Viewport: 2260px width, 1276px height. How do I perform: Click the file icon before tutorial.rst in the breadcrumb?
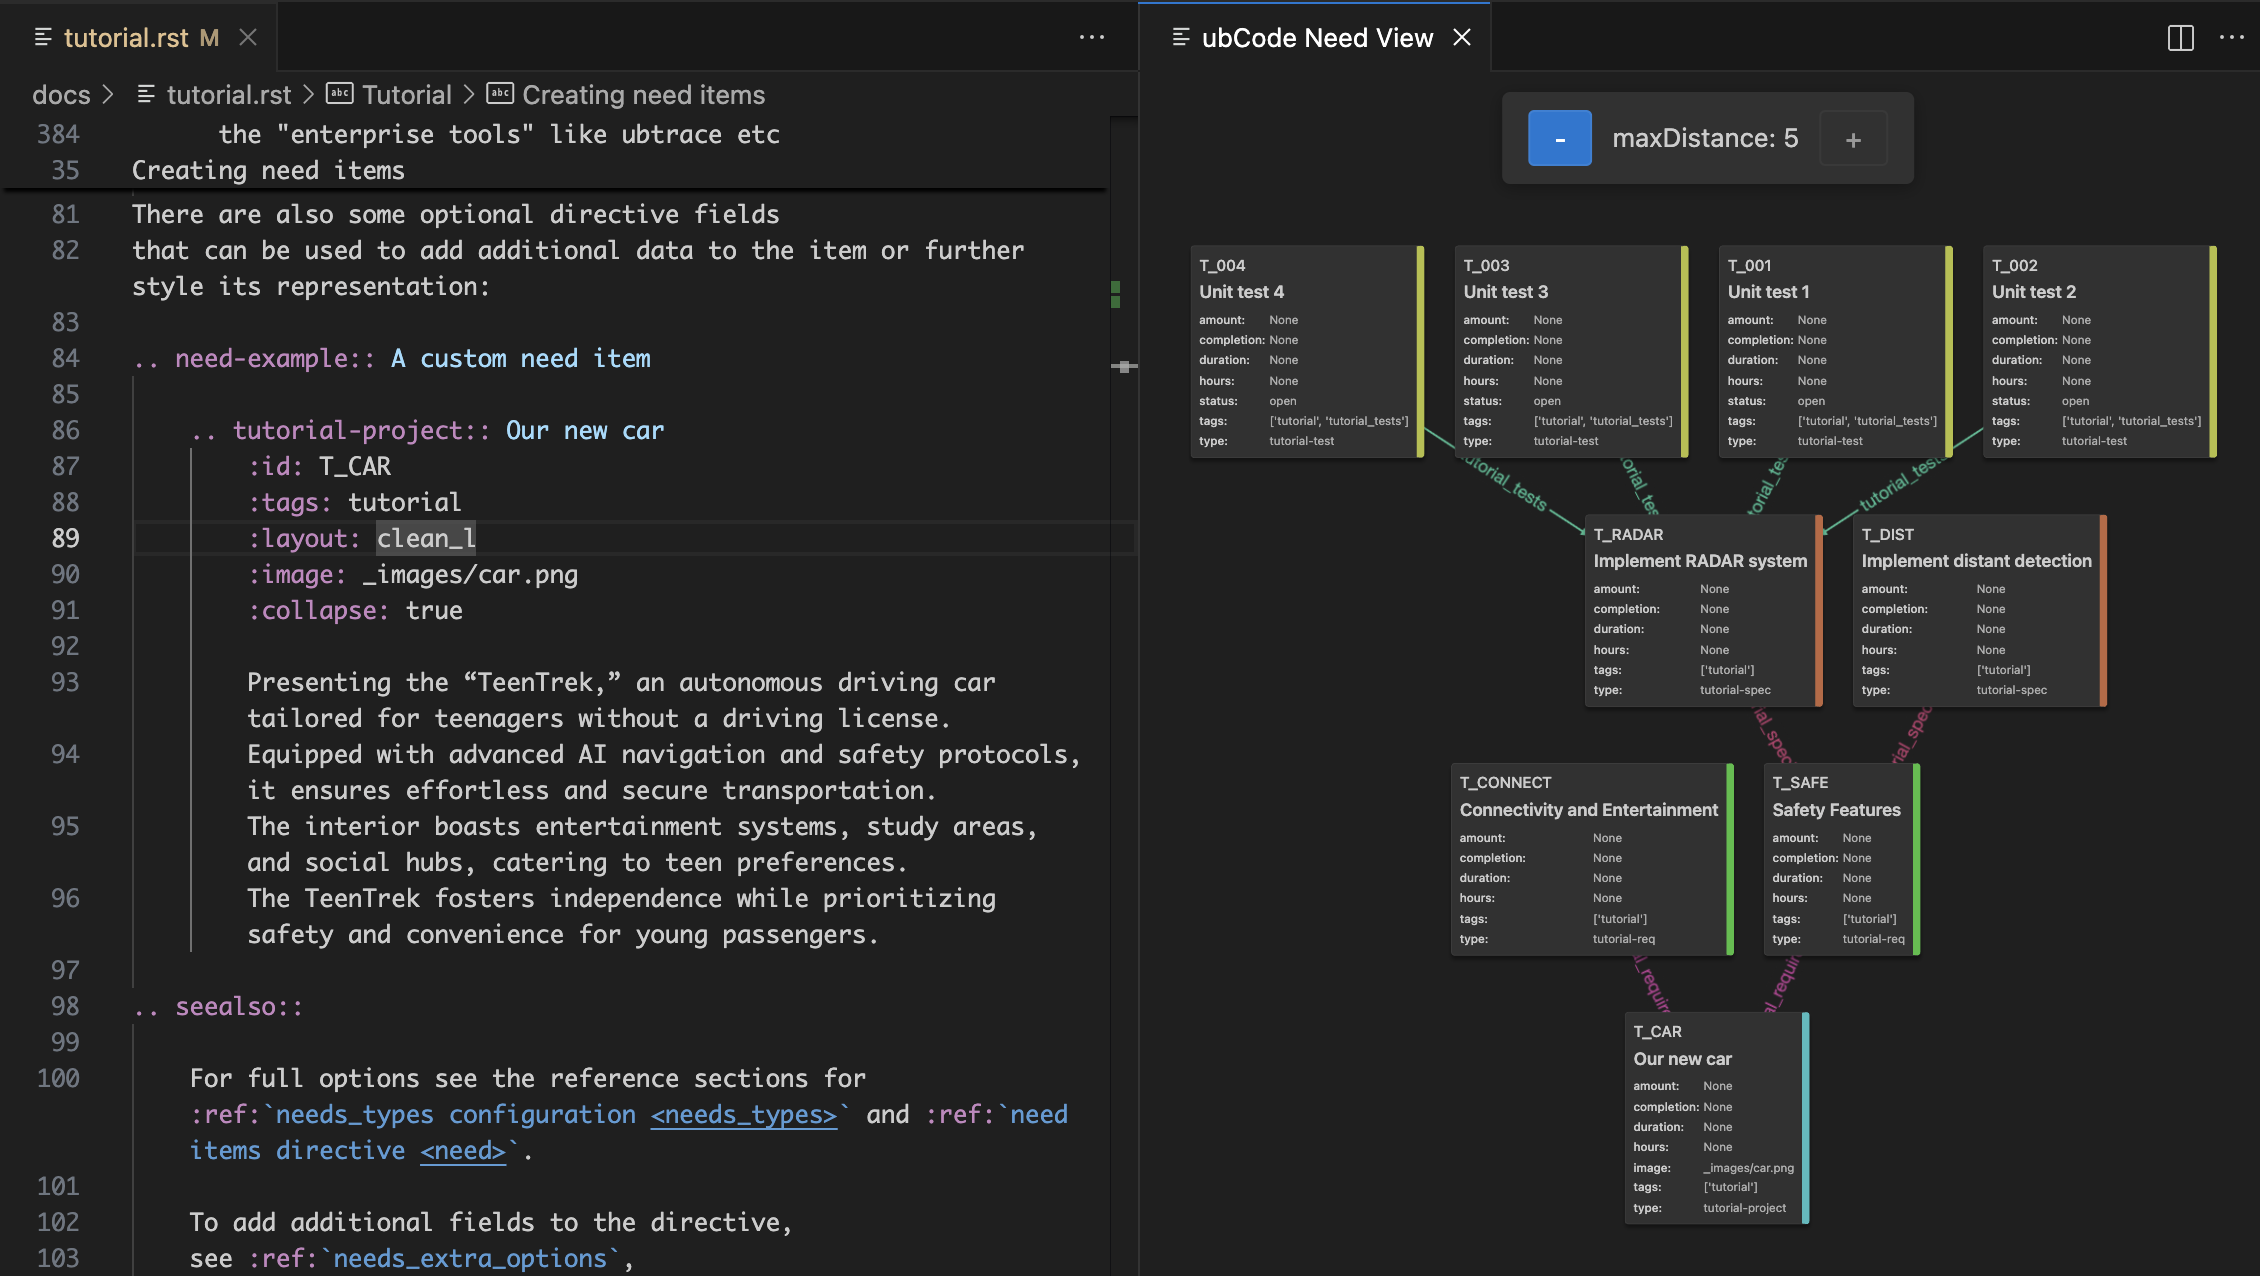click(x=145, y=93)
